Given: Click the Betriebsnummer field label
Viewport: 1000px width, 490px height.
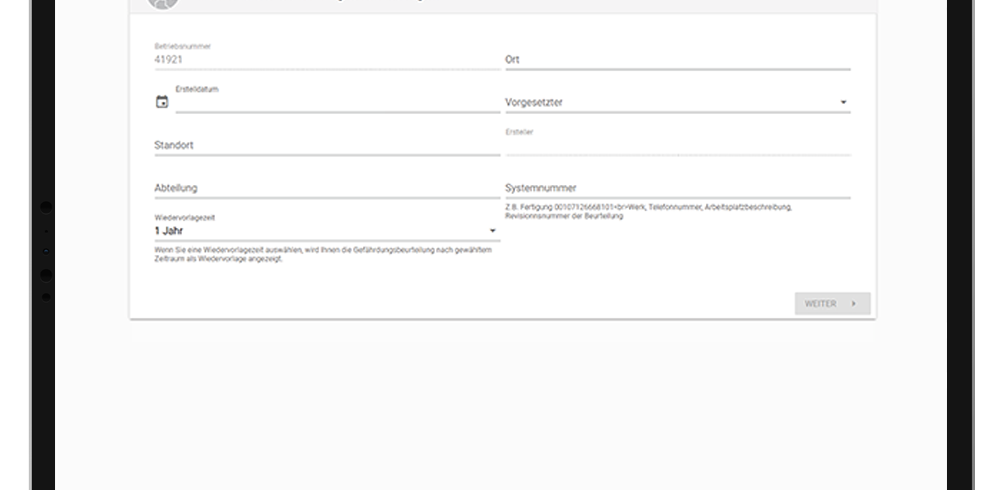Looking at the screenshot, I should tap(182, 46).
